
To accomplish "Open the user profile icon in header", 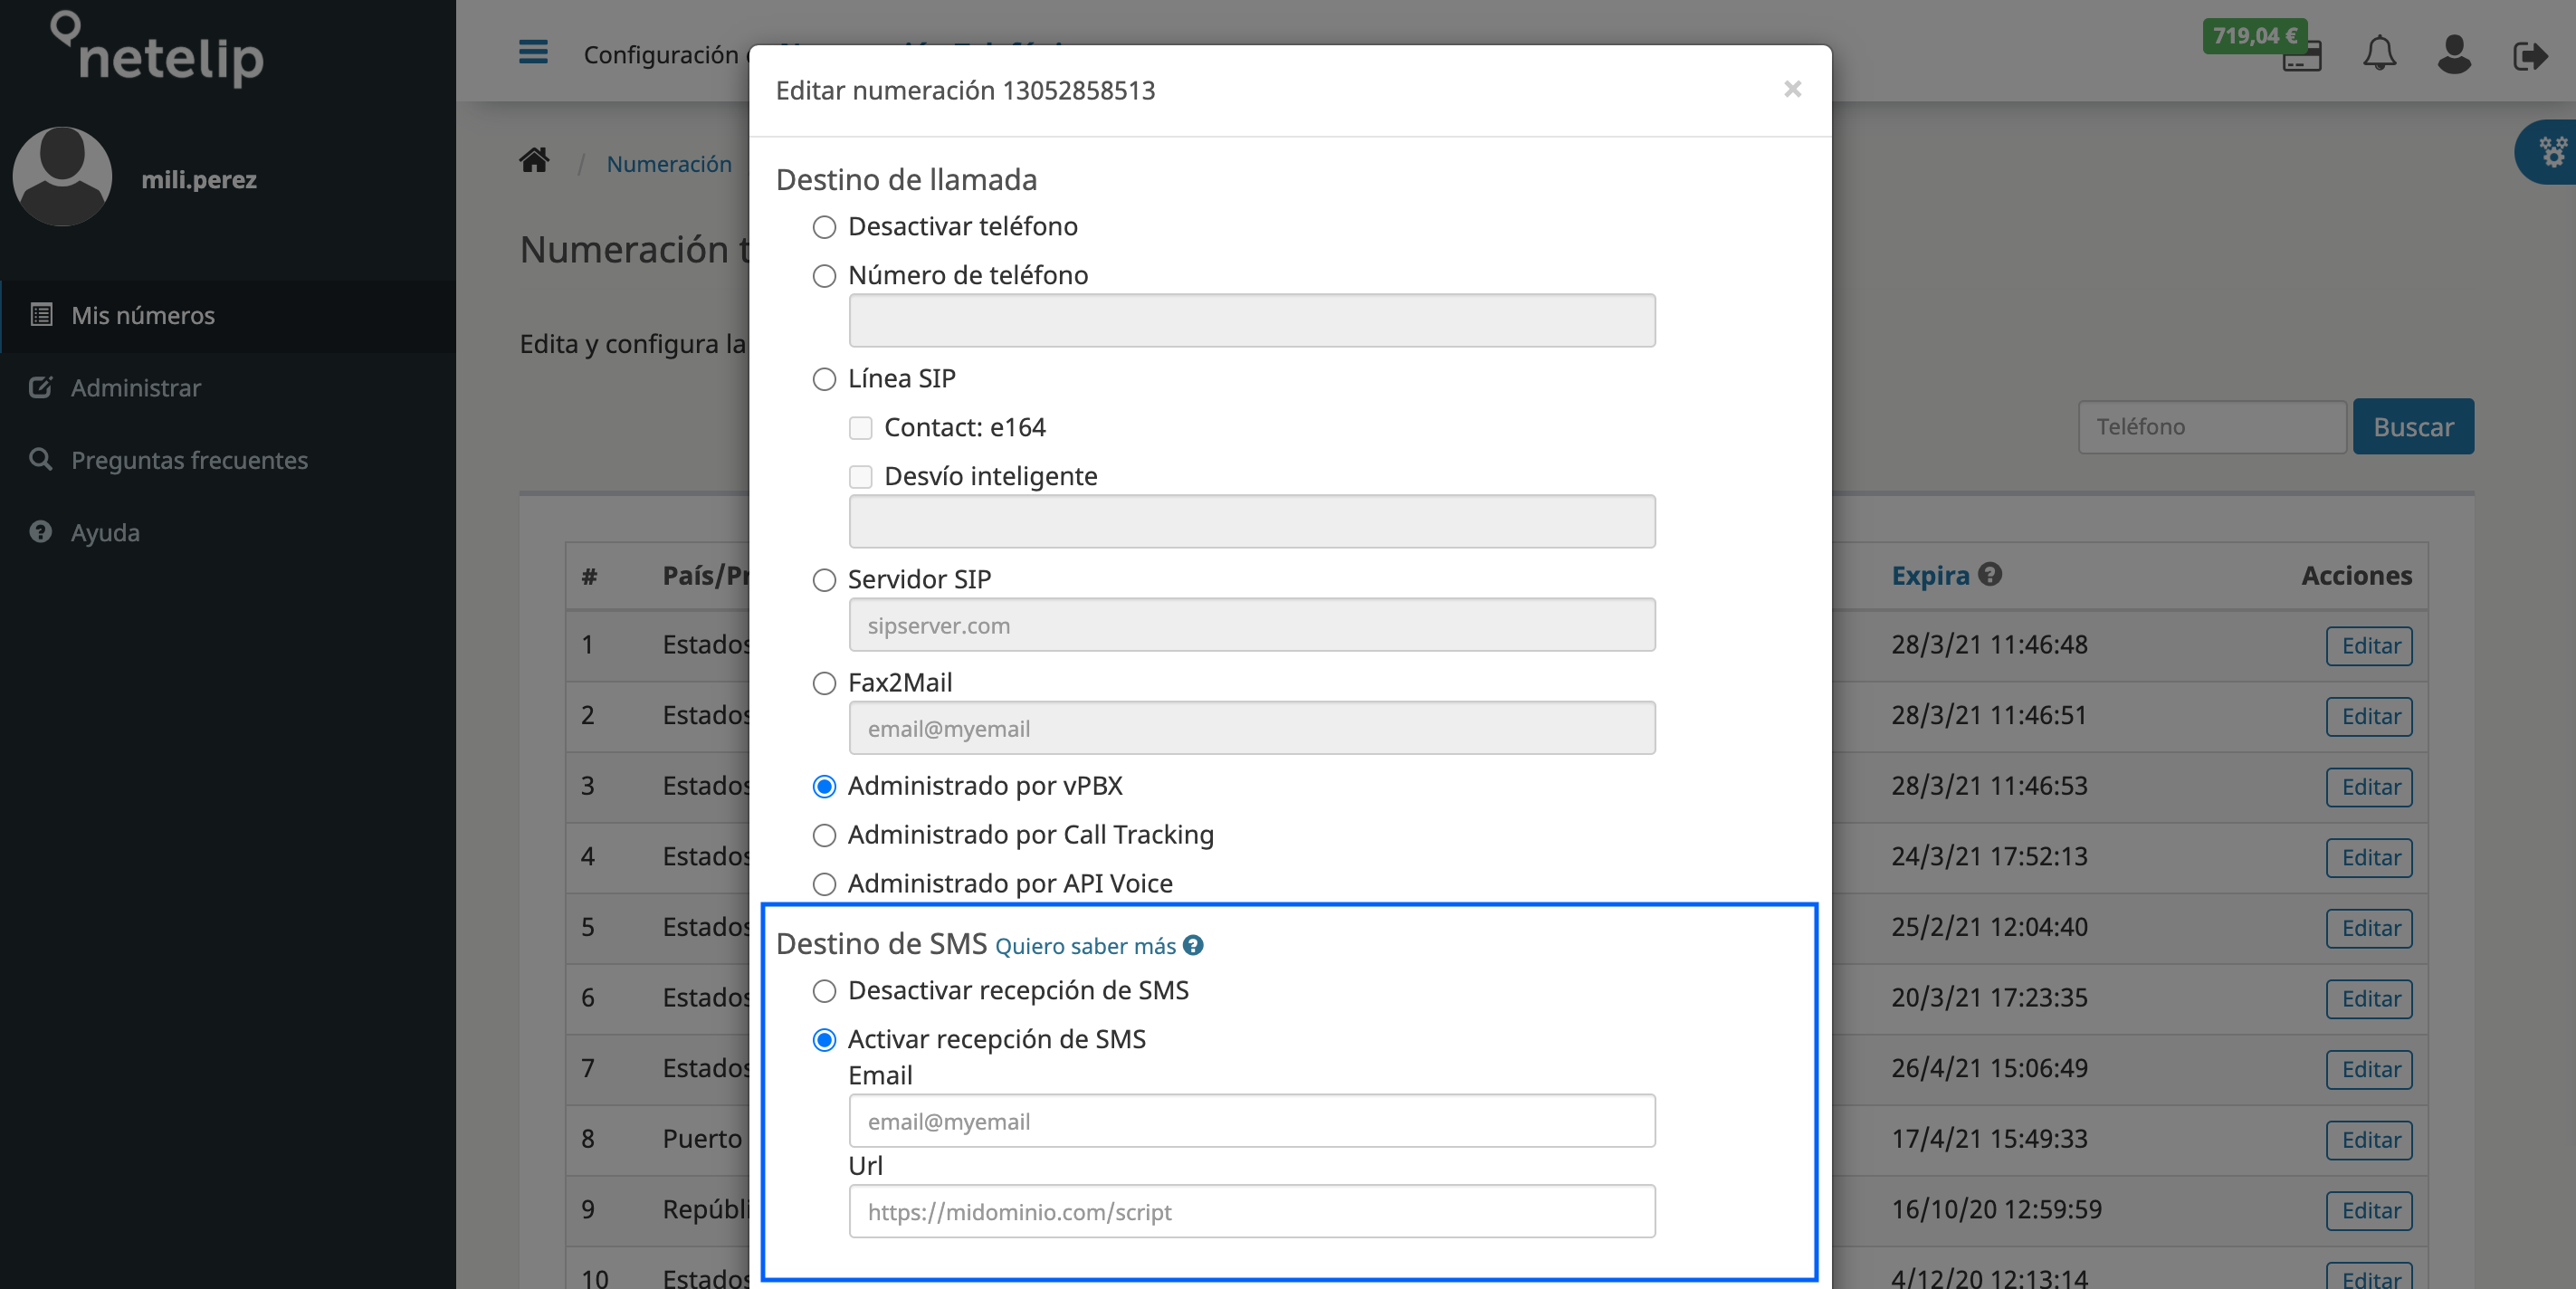I will (2453, 54).
